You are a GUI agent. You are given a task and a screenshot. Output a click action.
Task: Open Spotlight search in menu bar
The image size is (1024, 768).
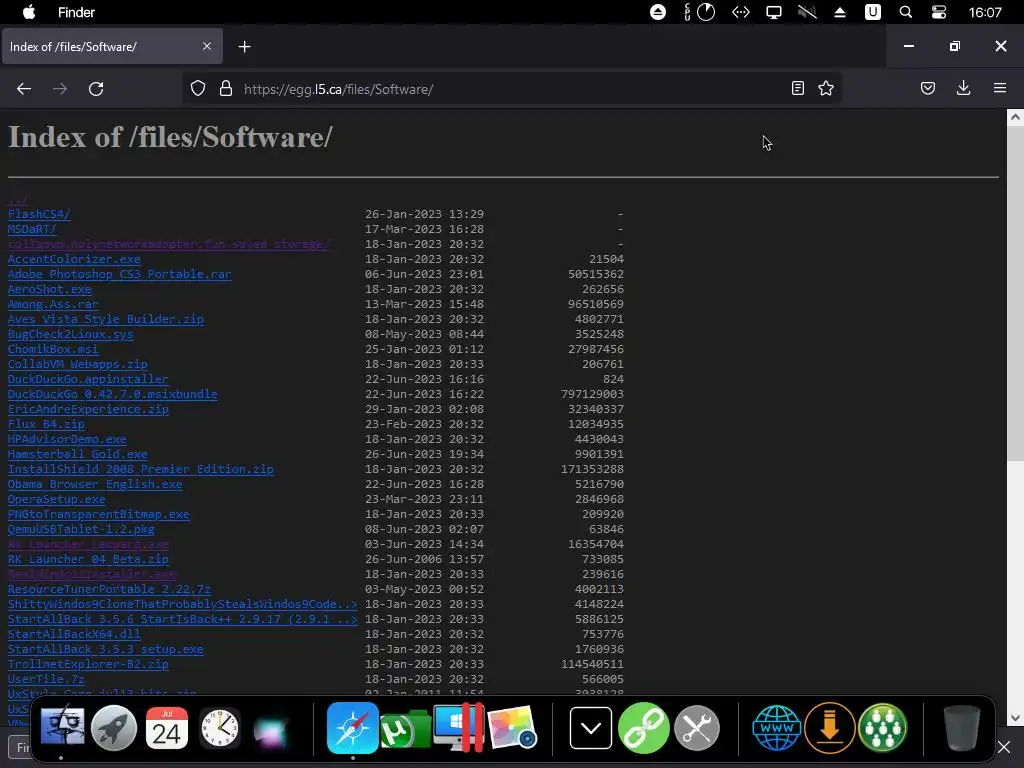[x=906, y=12]
